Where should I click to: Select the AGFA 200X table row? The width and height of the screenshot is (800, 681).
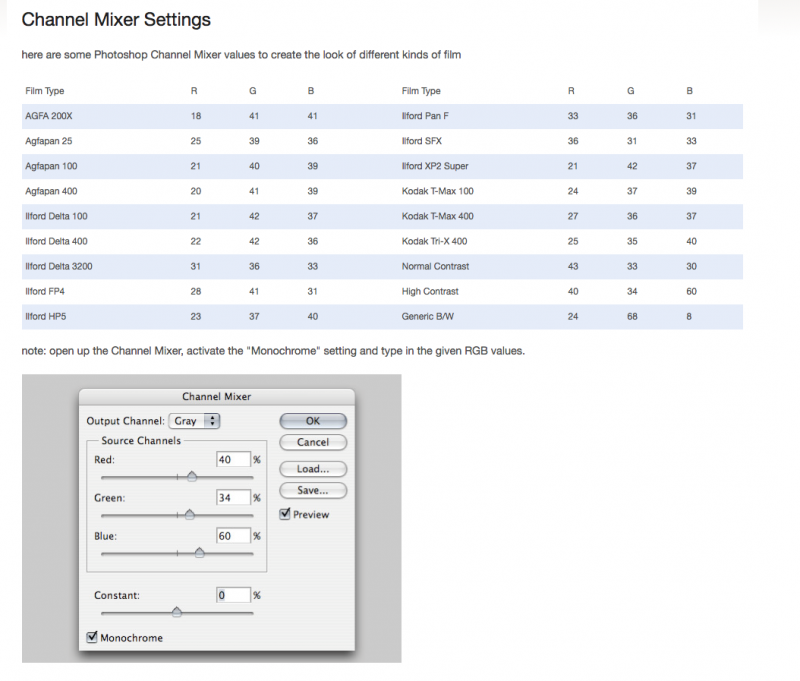pos(47,116)
